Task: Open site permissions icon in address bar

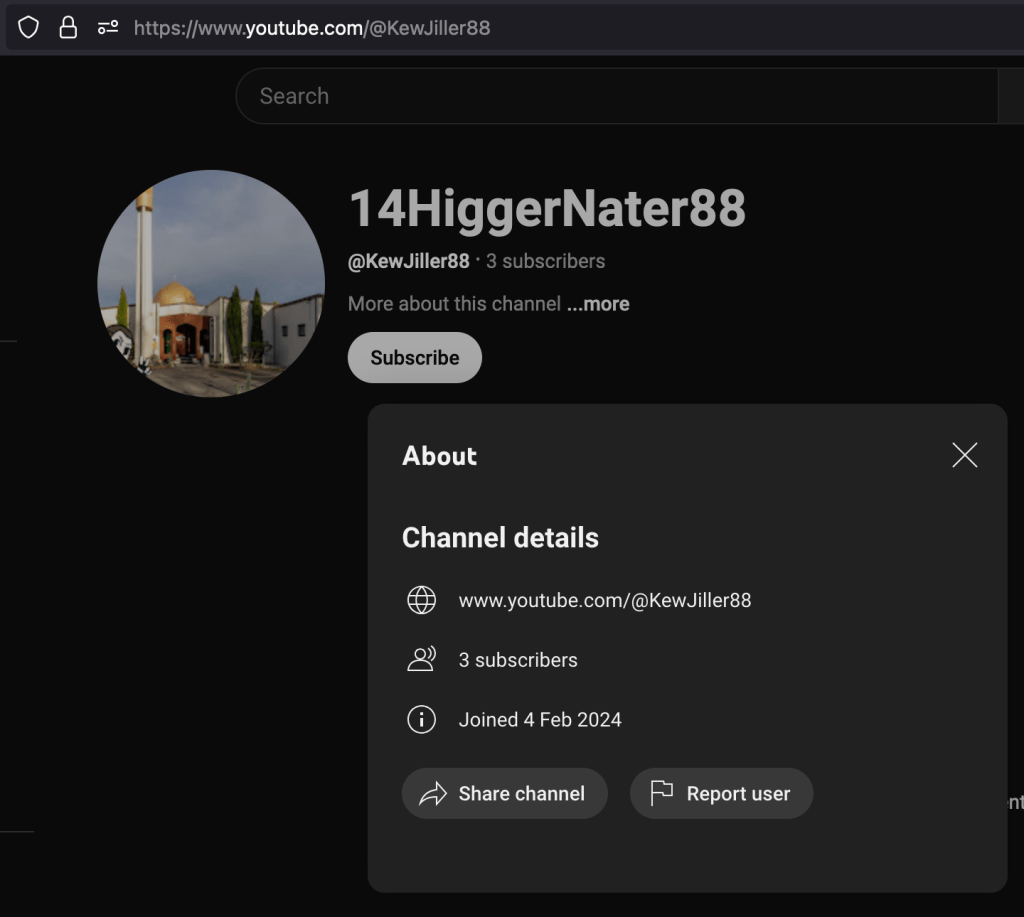Action: (107, 28)
